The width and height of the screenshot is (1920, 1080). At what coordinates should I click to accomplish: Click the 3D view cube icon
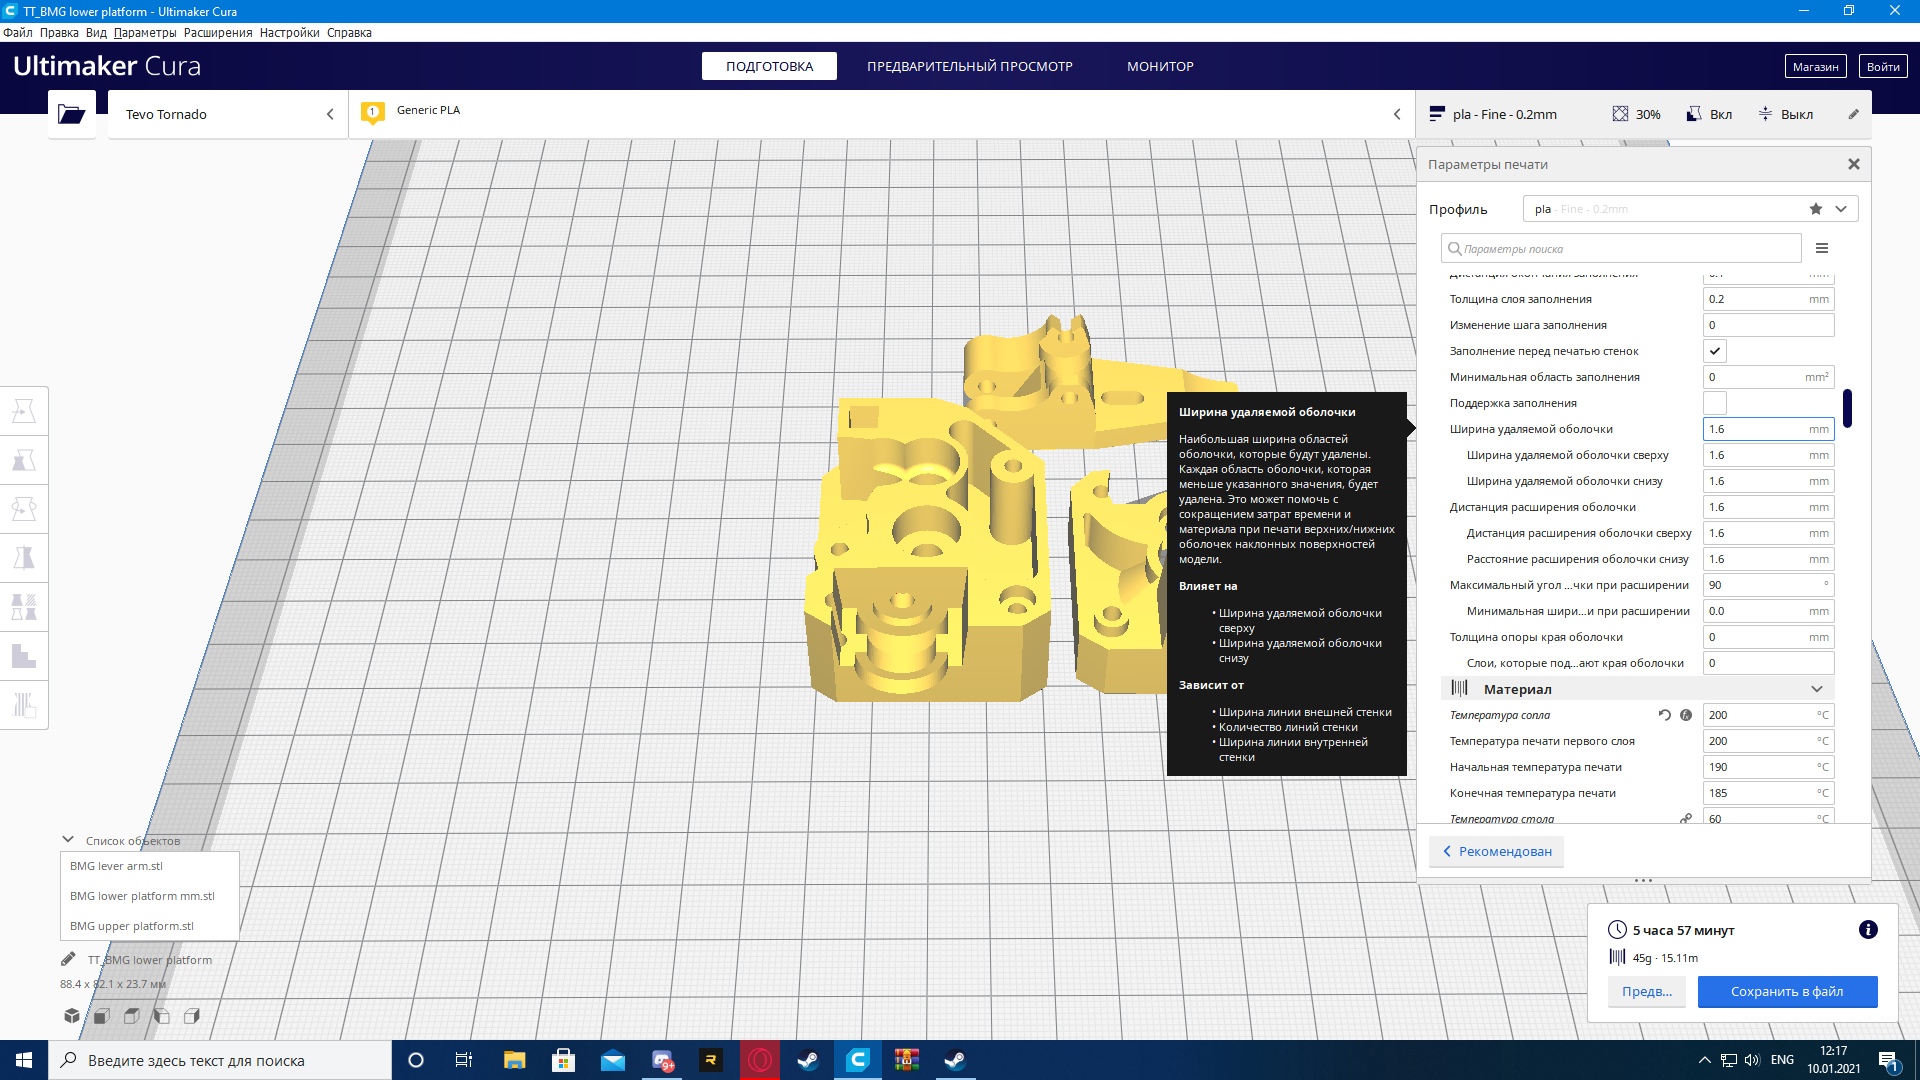tap(71, 1016)
